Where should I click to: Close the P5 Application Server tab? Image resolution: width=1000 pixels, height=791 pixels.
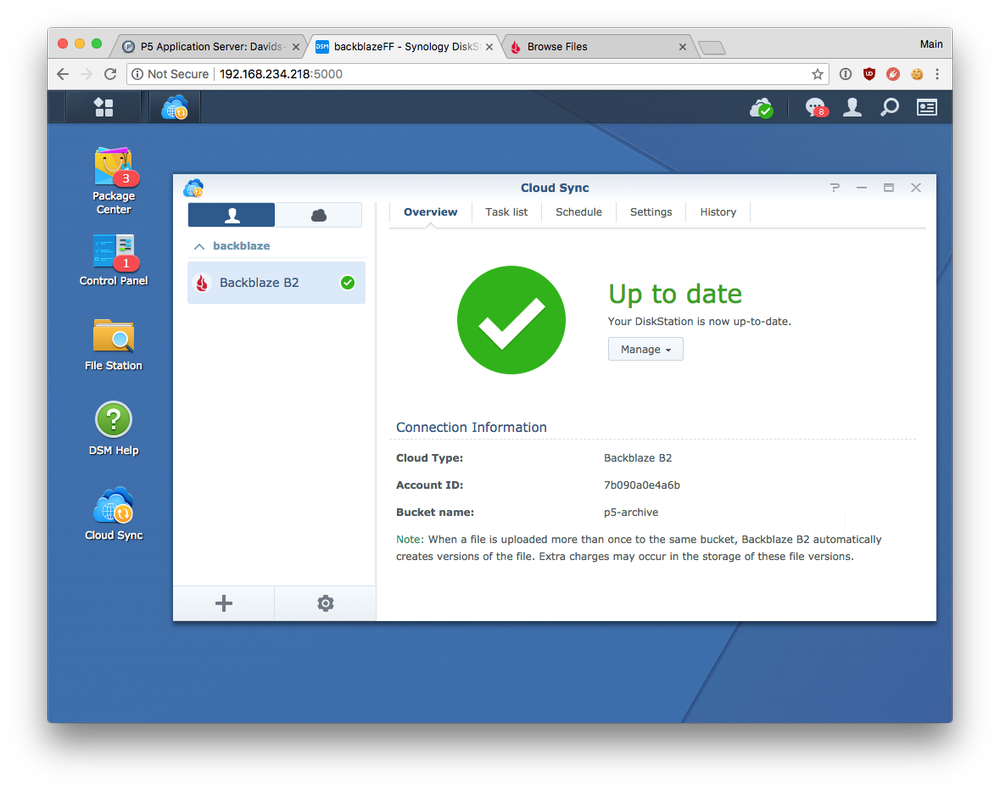coord(296,47)
